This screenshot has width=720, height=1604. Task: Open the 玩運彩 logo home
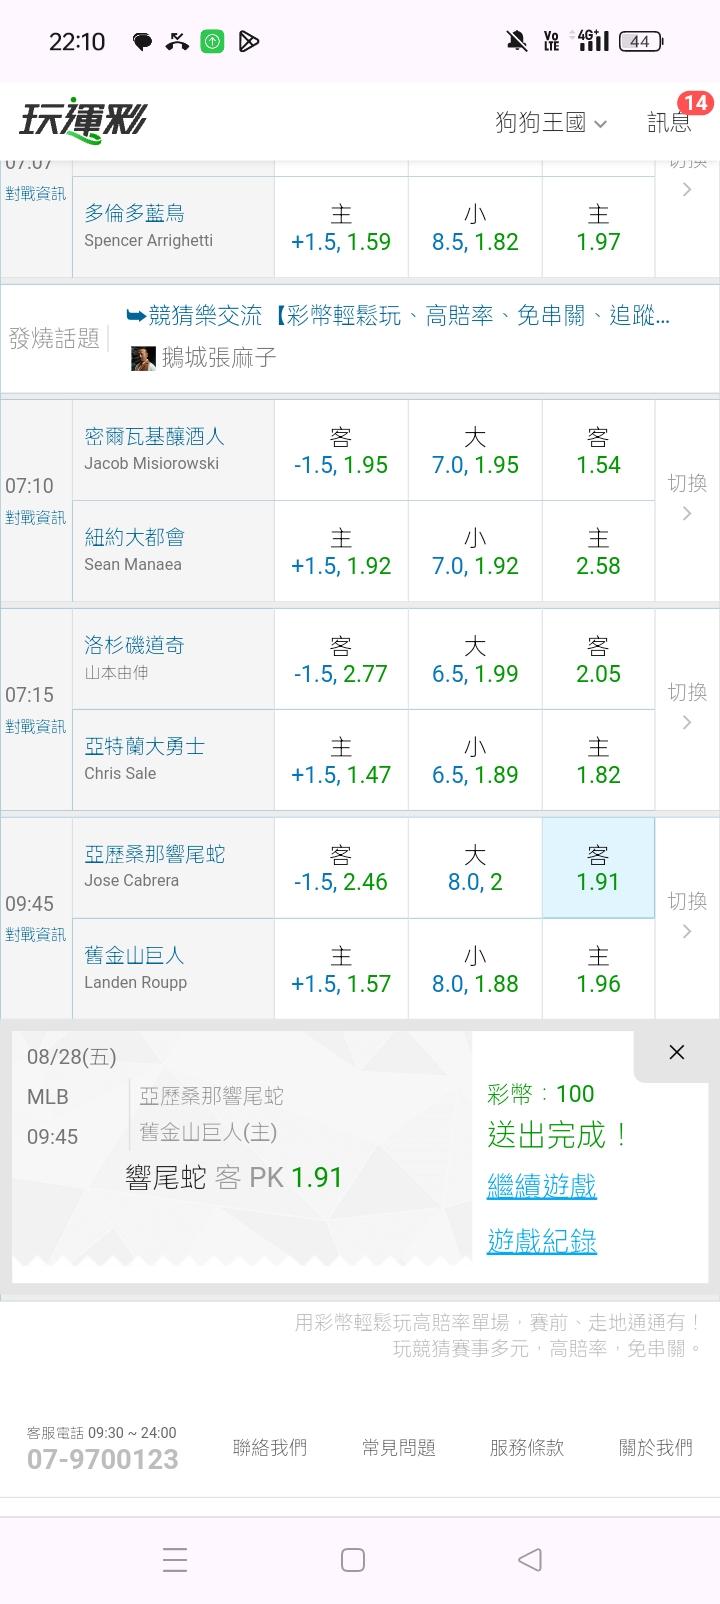(83, 121)
